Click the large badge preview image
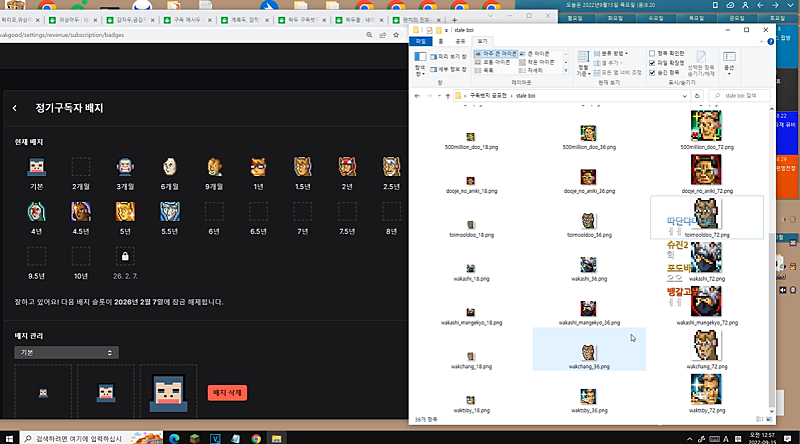Viewport: 800px width, 444px height. click(168, 393)
